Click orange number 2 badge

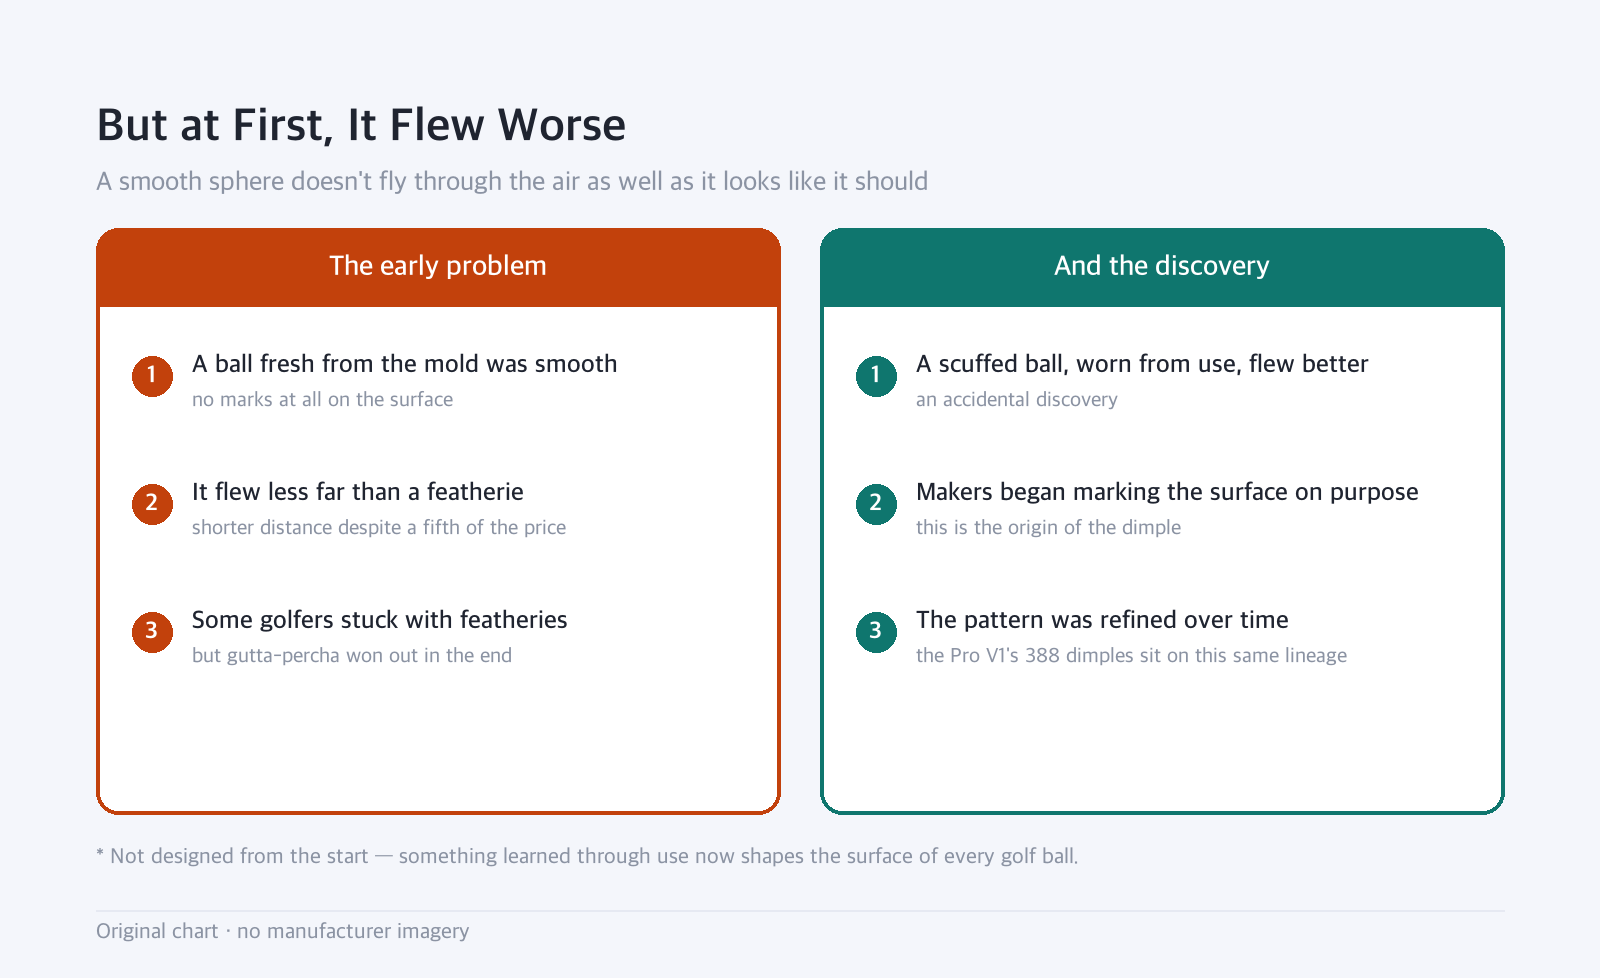click(x=152, y=504)
